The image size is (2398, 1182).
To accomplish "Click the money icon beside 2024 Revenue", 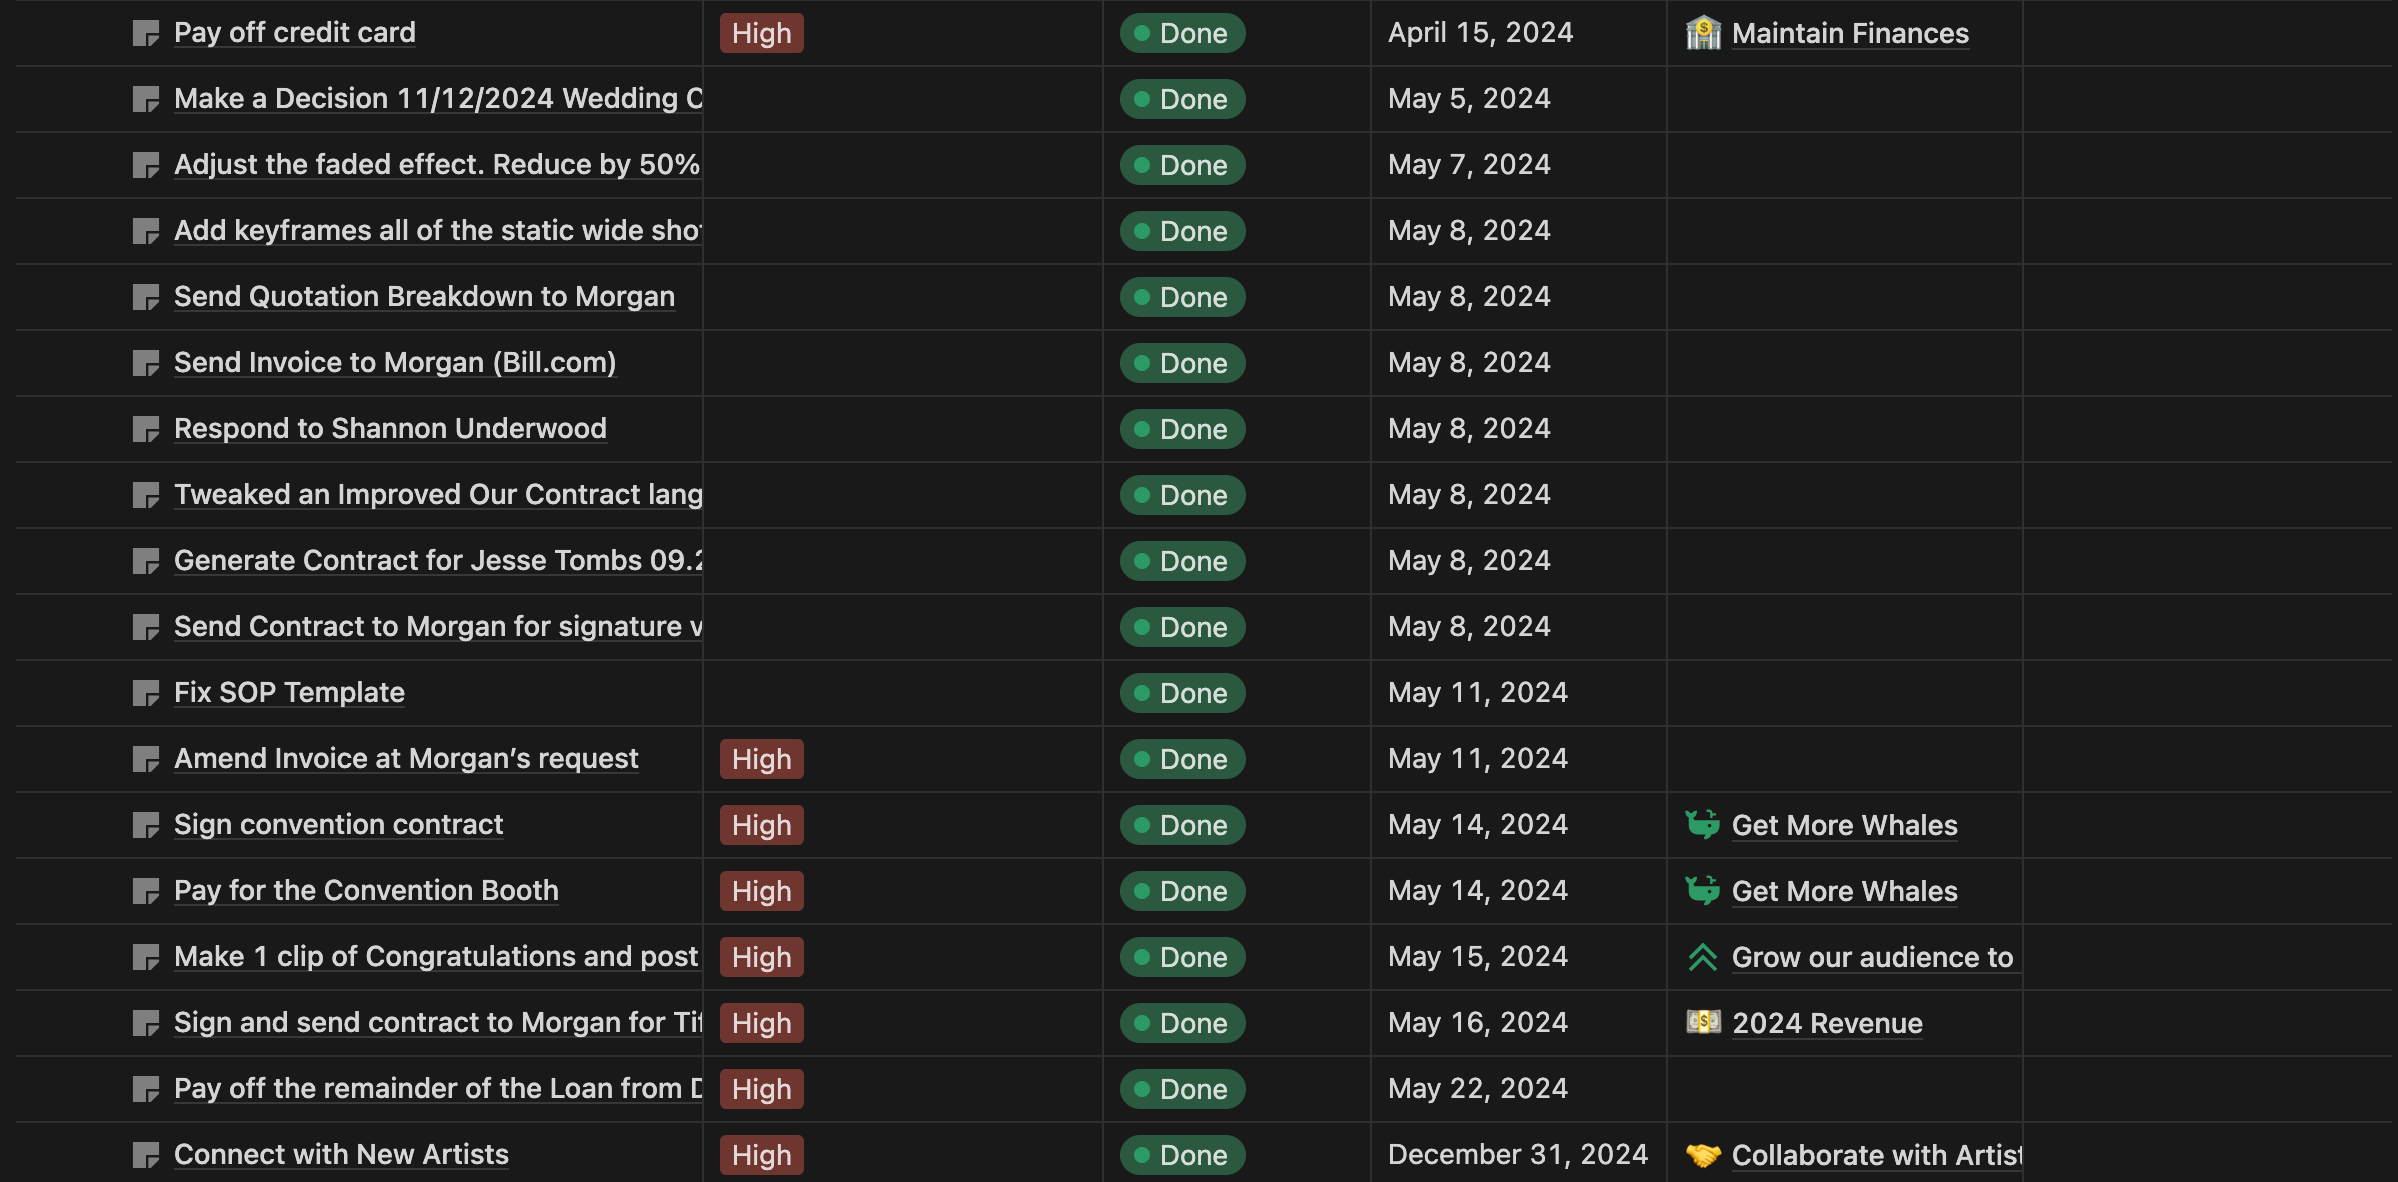I will [1703, 1022].
